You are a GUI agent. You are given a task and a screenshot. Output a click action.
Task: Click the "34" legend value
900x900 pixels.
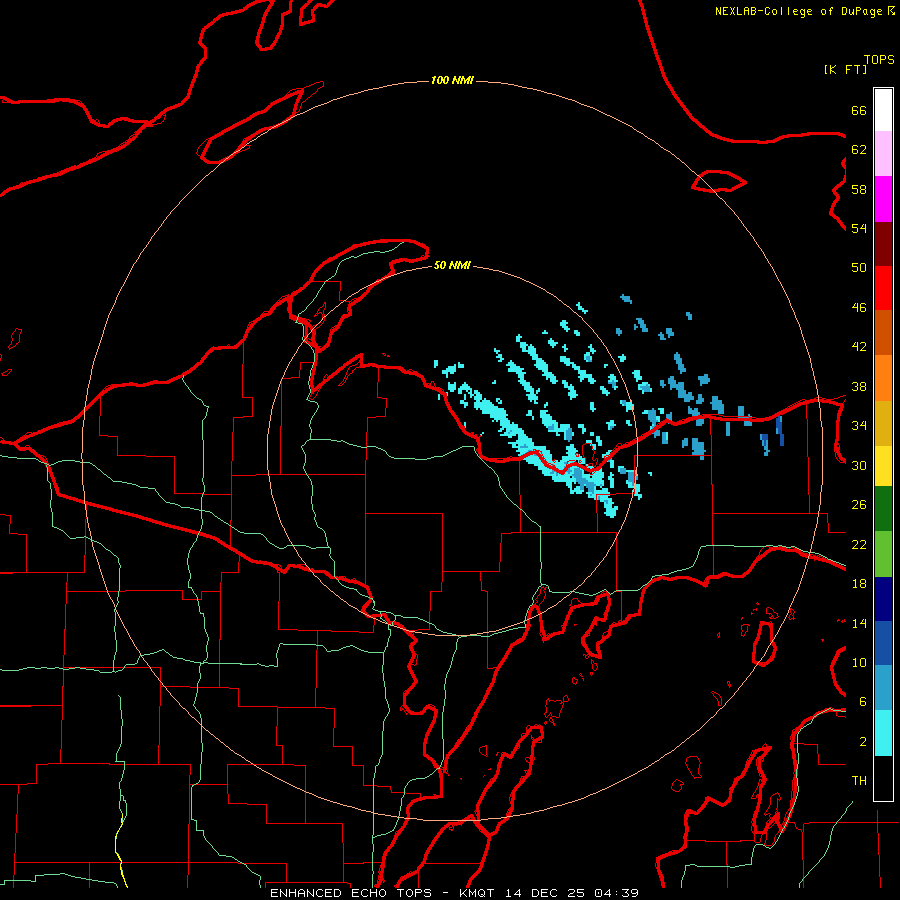pyautogui.click(x=859, y=426)
